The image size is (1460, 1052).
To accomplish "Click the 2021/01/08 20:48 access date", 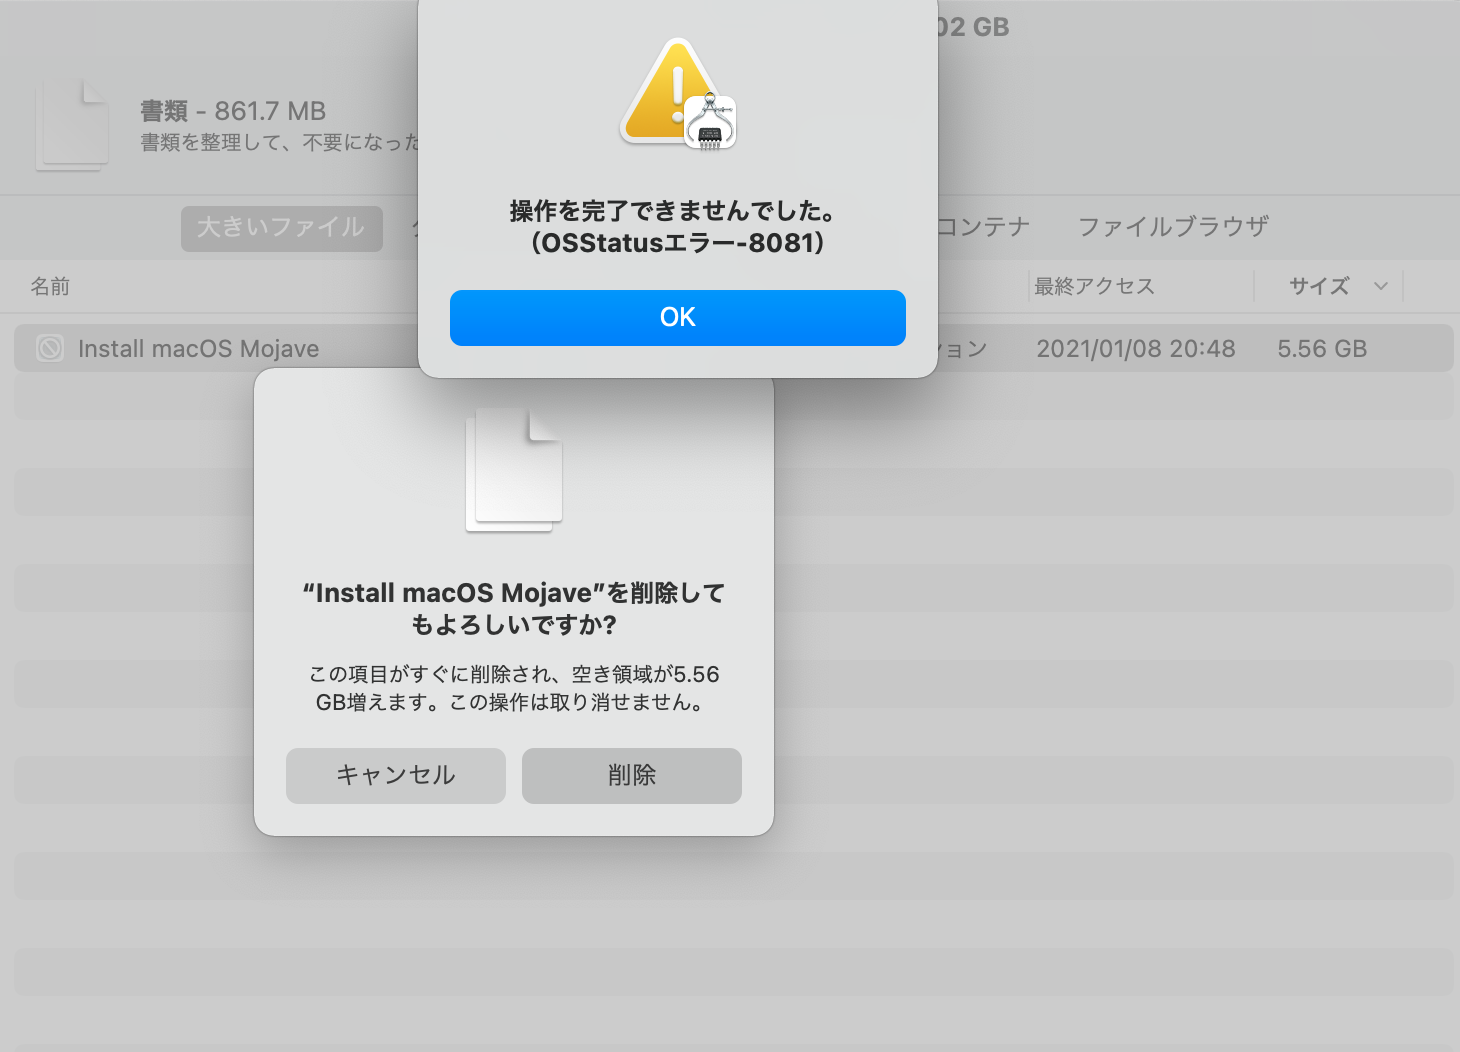I will tap(1136, 349).
